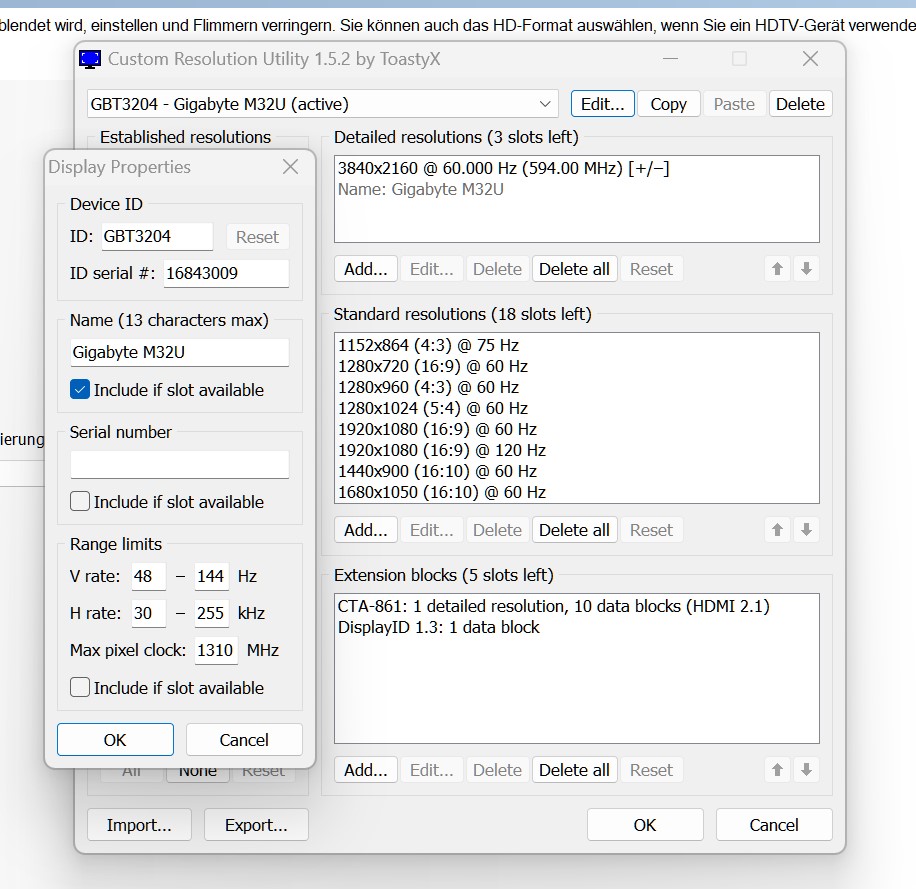
Task: Enable Include if slot available for Serial number
Action: pos(81,502)
